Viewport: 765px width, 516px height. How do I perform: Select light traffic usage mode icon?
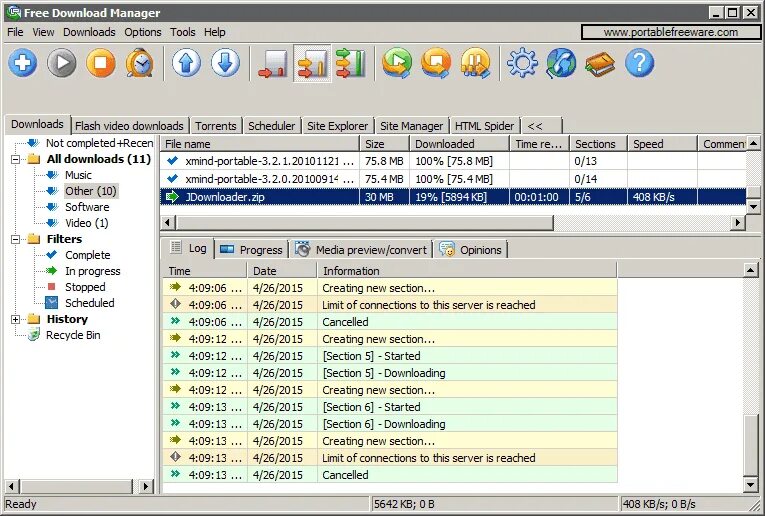273,63
